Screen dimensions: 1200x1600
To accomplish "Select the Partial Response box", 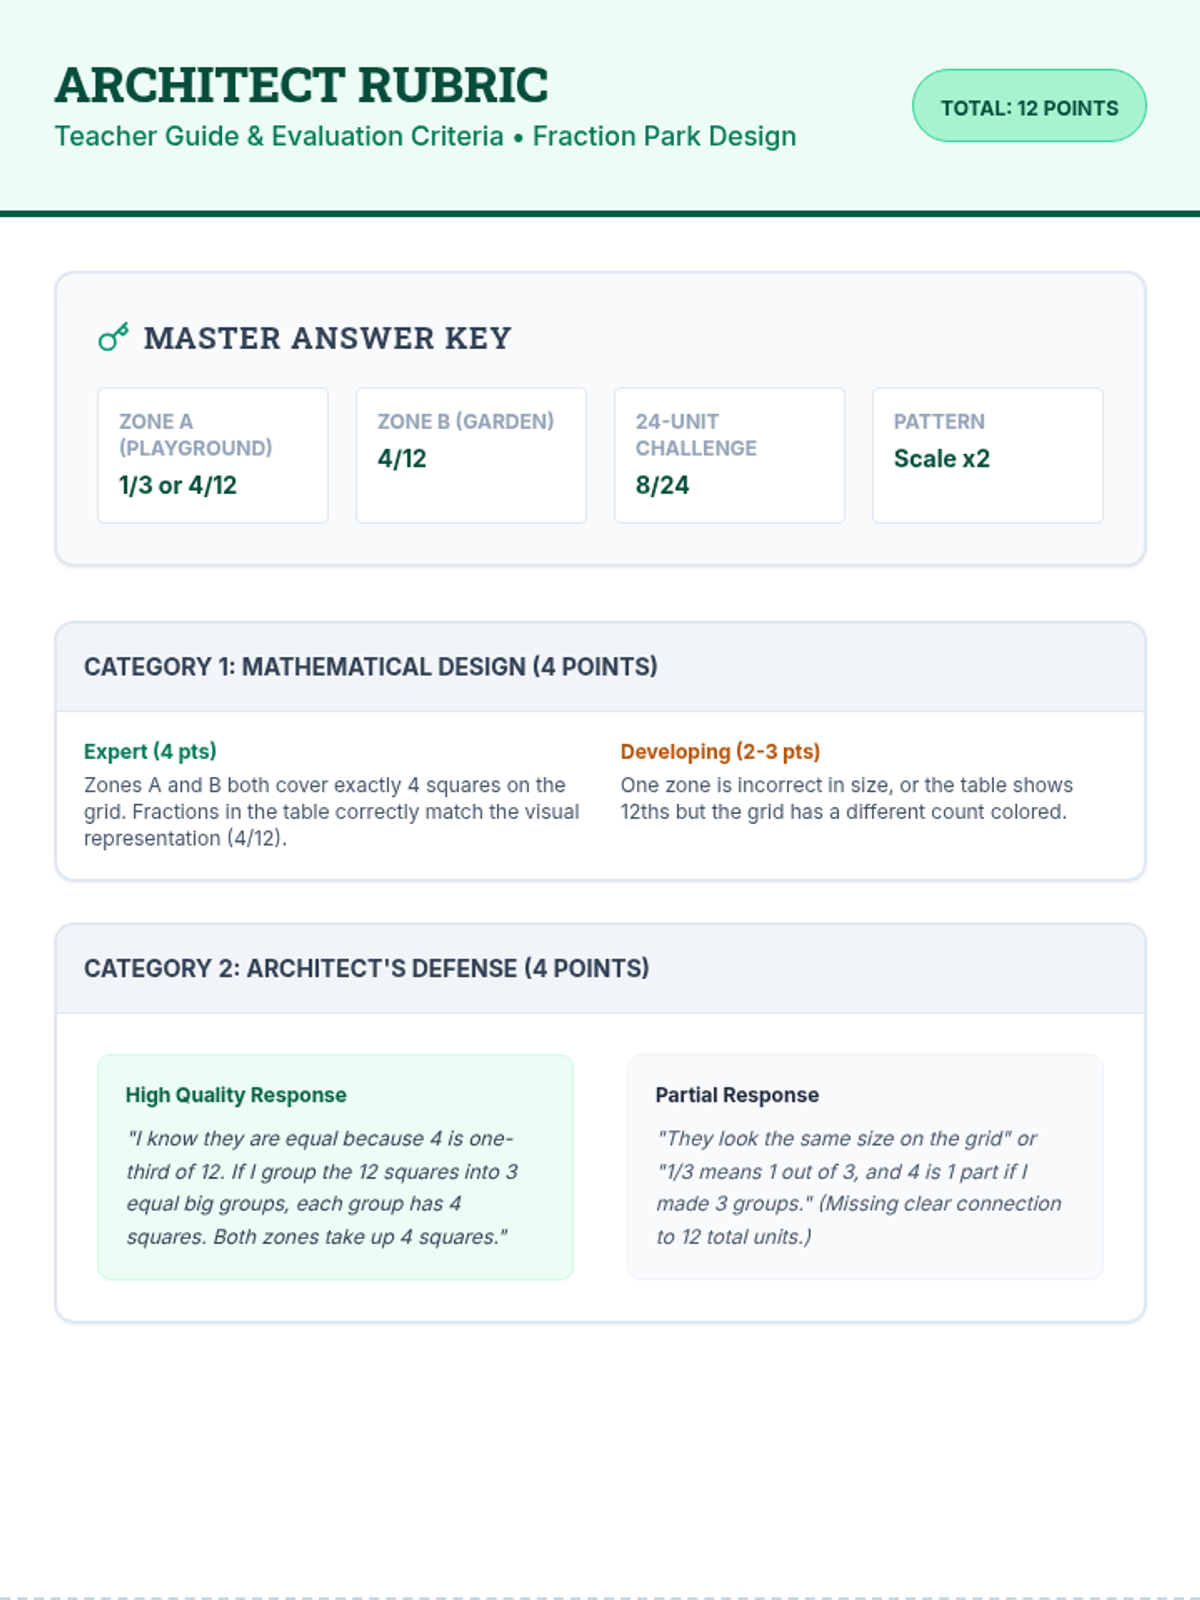I will (x=865, y=1166).
